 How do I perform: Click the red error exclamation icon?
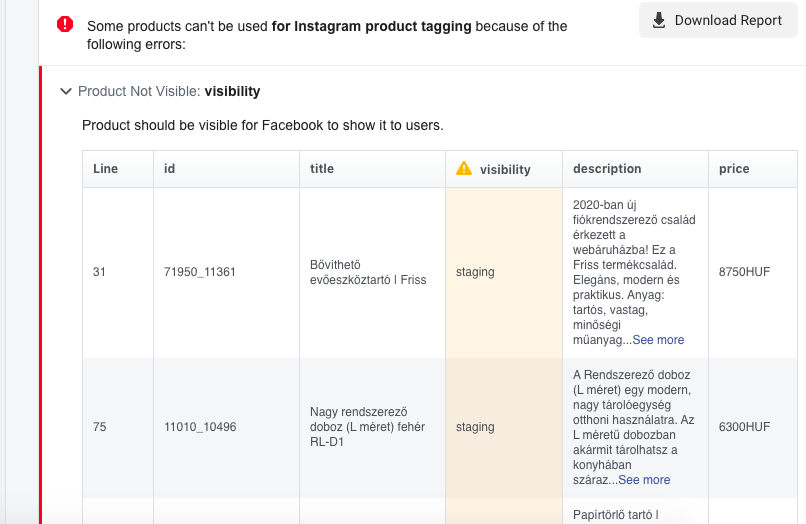click(x=65, y=24)
